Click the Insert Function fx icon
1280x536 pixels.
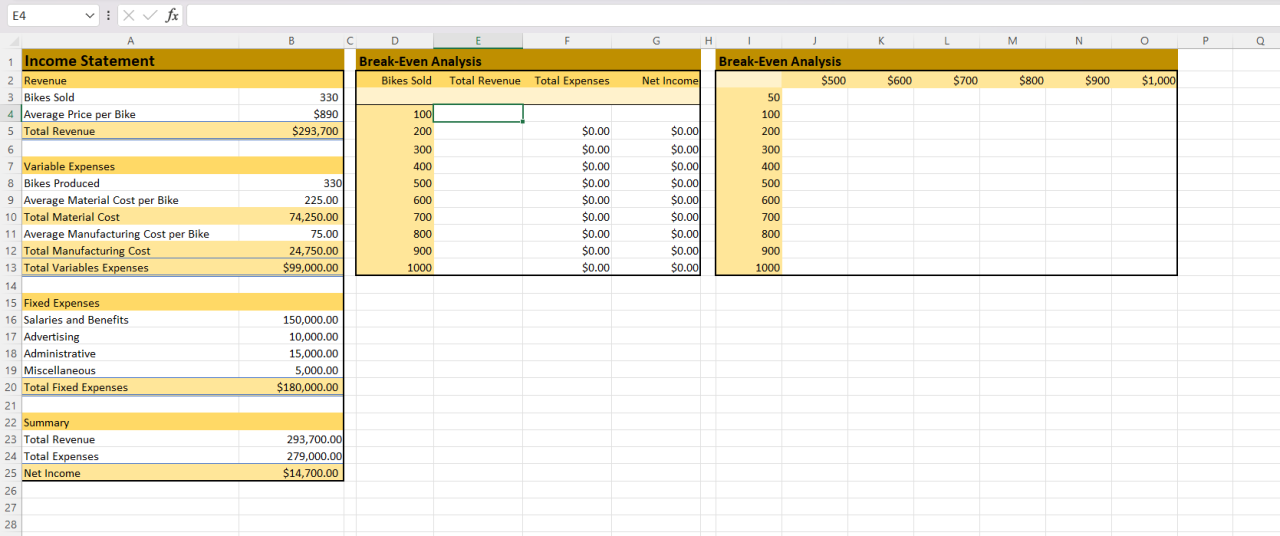tap(172, 15)
